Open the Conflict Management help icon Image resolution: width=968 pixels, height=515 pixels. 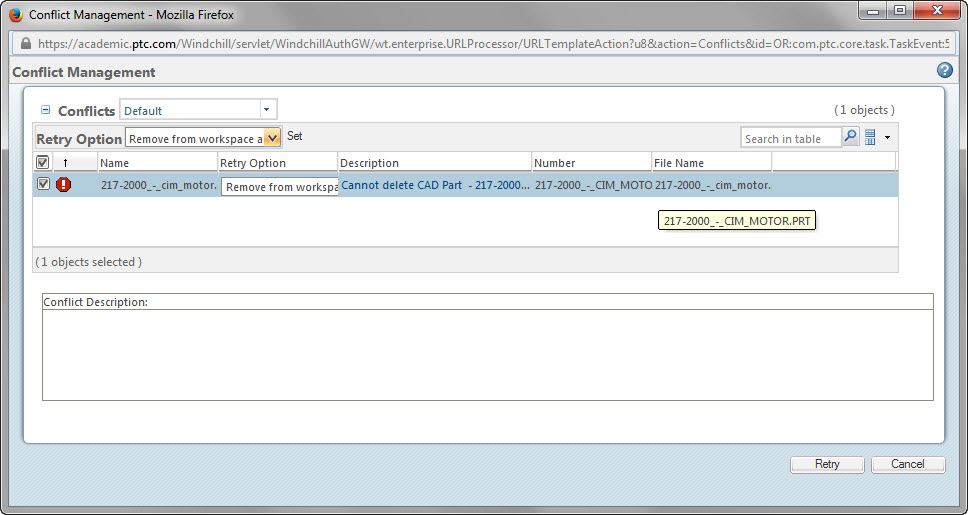pos(945,70)
